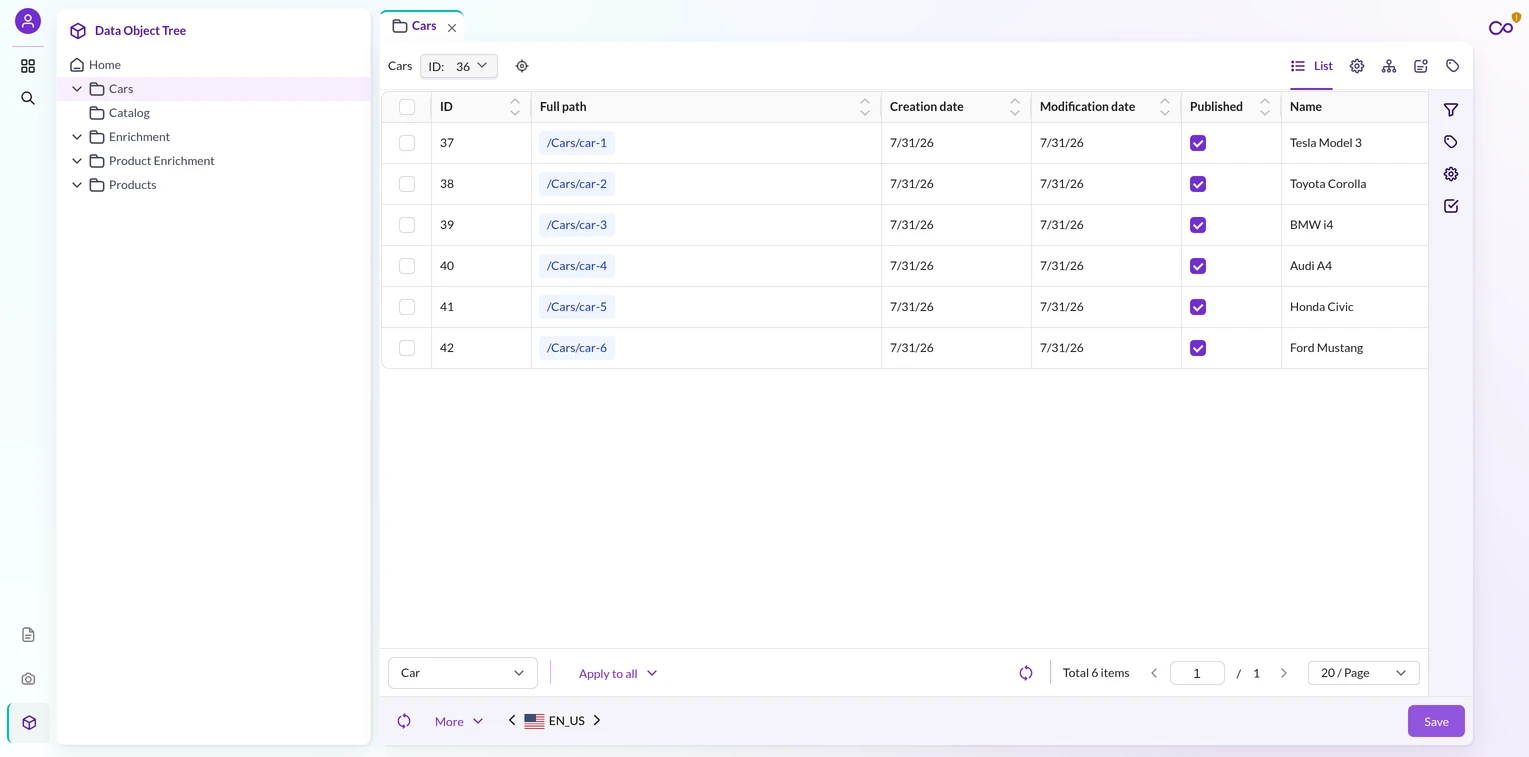
Task: Toggle the select-all checkbox in table header
Action: [407, 107]
